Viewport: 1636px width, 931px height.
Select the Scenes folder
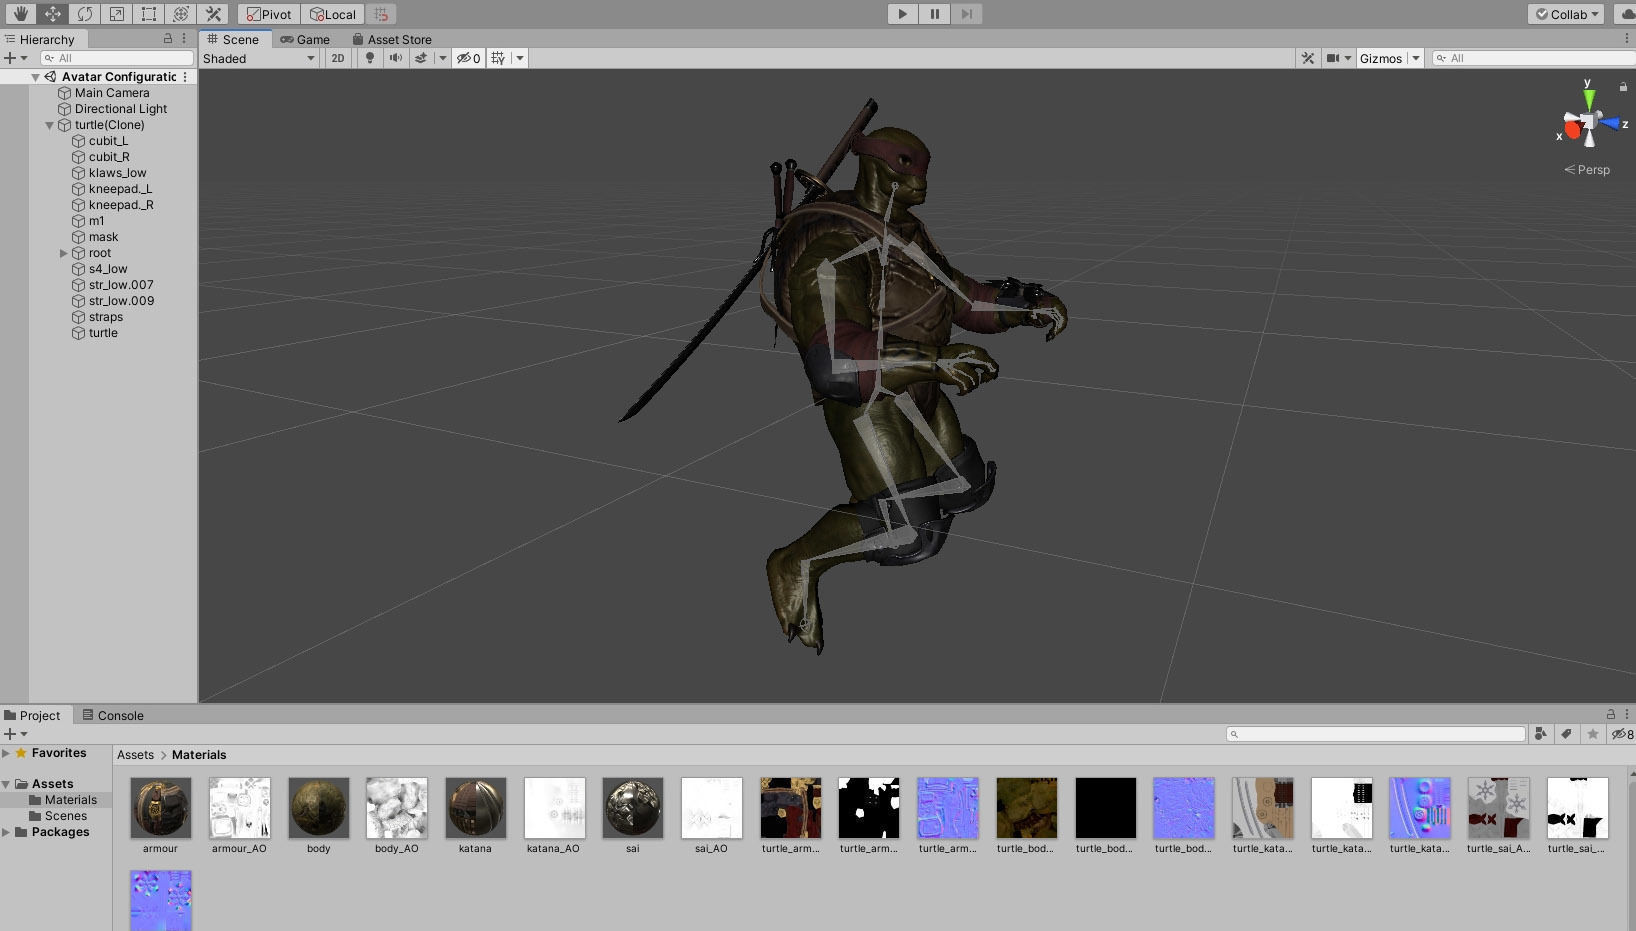65,816
